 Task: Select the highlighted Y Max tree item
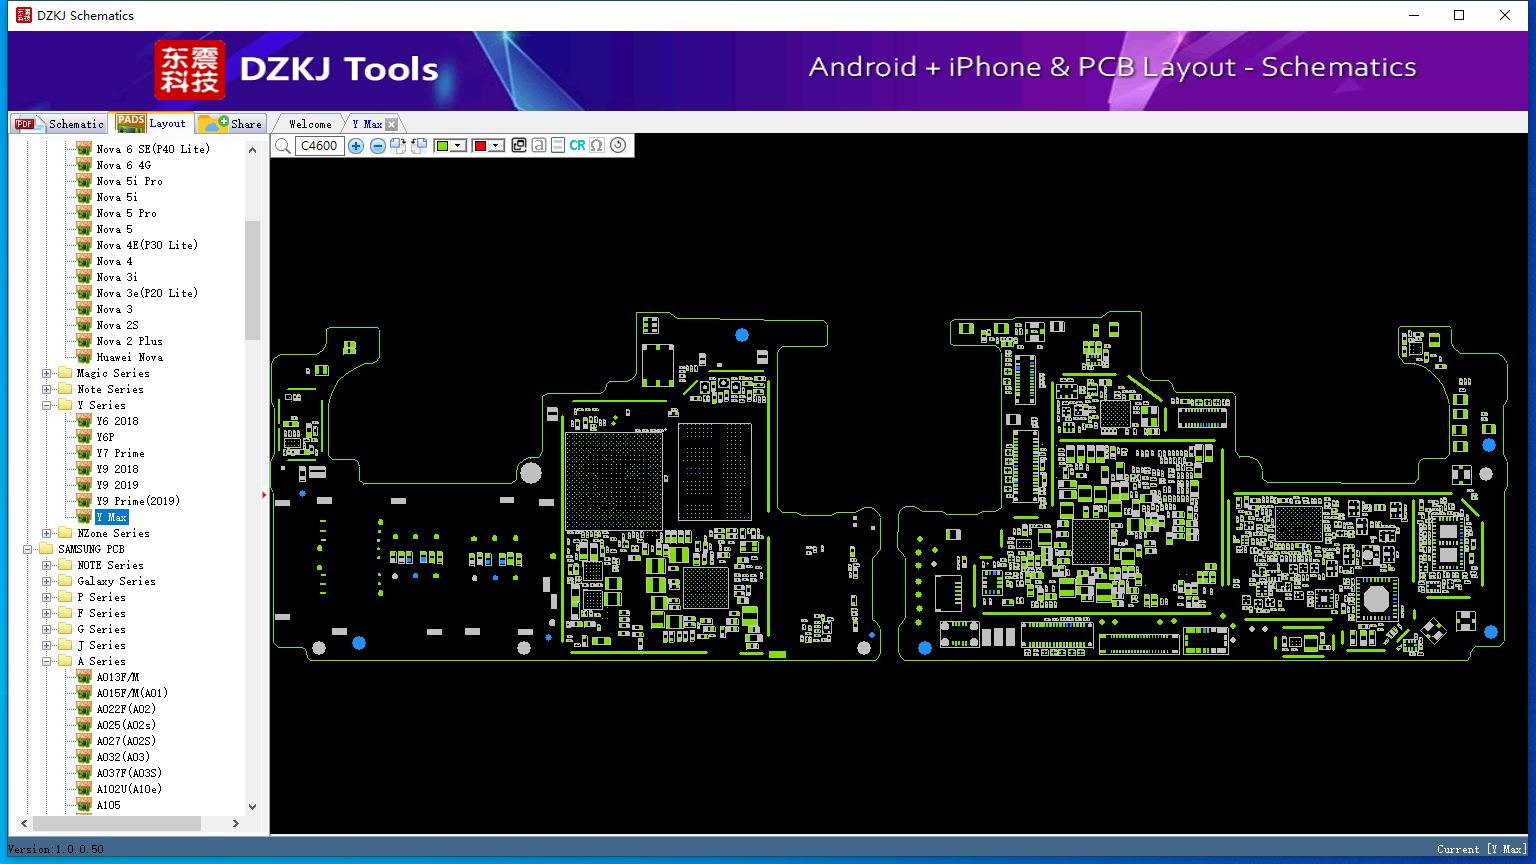click(x=112, y=517)
